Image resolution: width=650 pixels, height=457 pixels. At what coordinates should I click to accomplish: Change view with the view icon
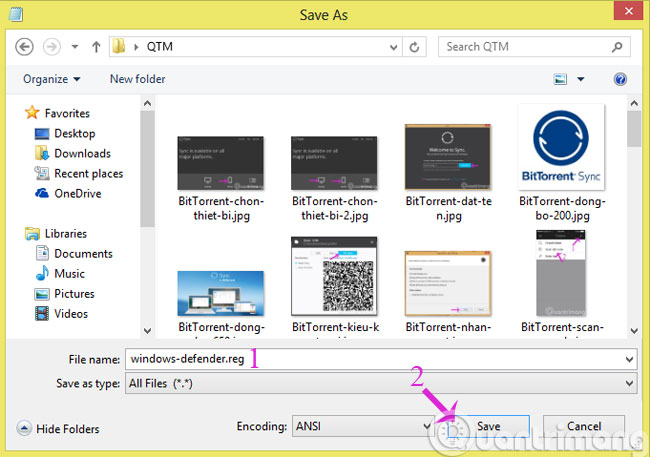click(x=560, y=79)
